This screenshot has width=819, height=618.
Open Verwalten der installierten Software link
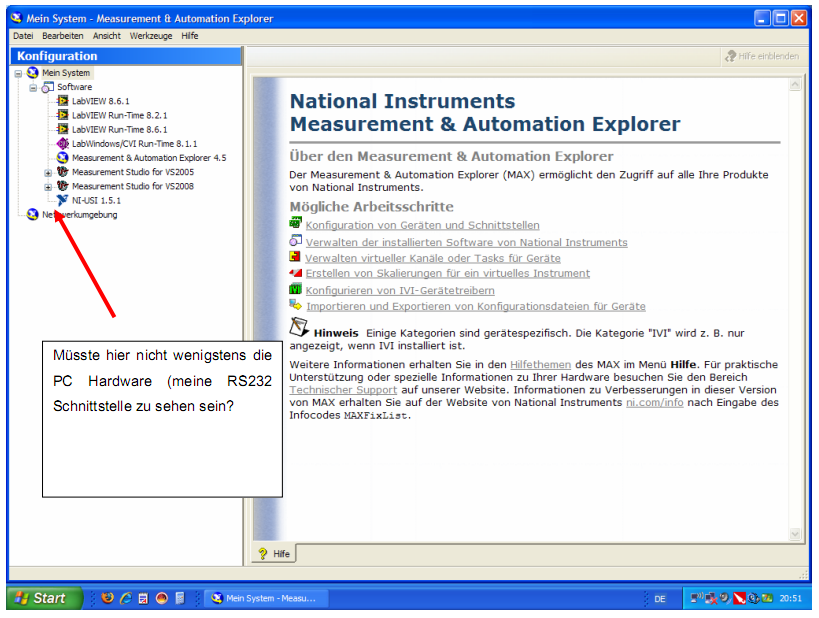(x=466, y=242)
